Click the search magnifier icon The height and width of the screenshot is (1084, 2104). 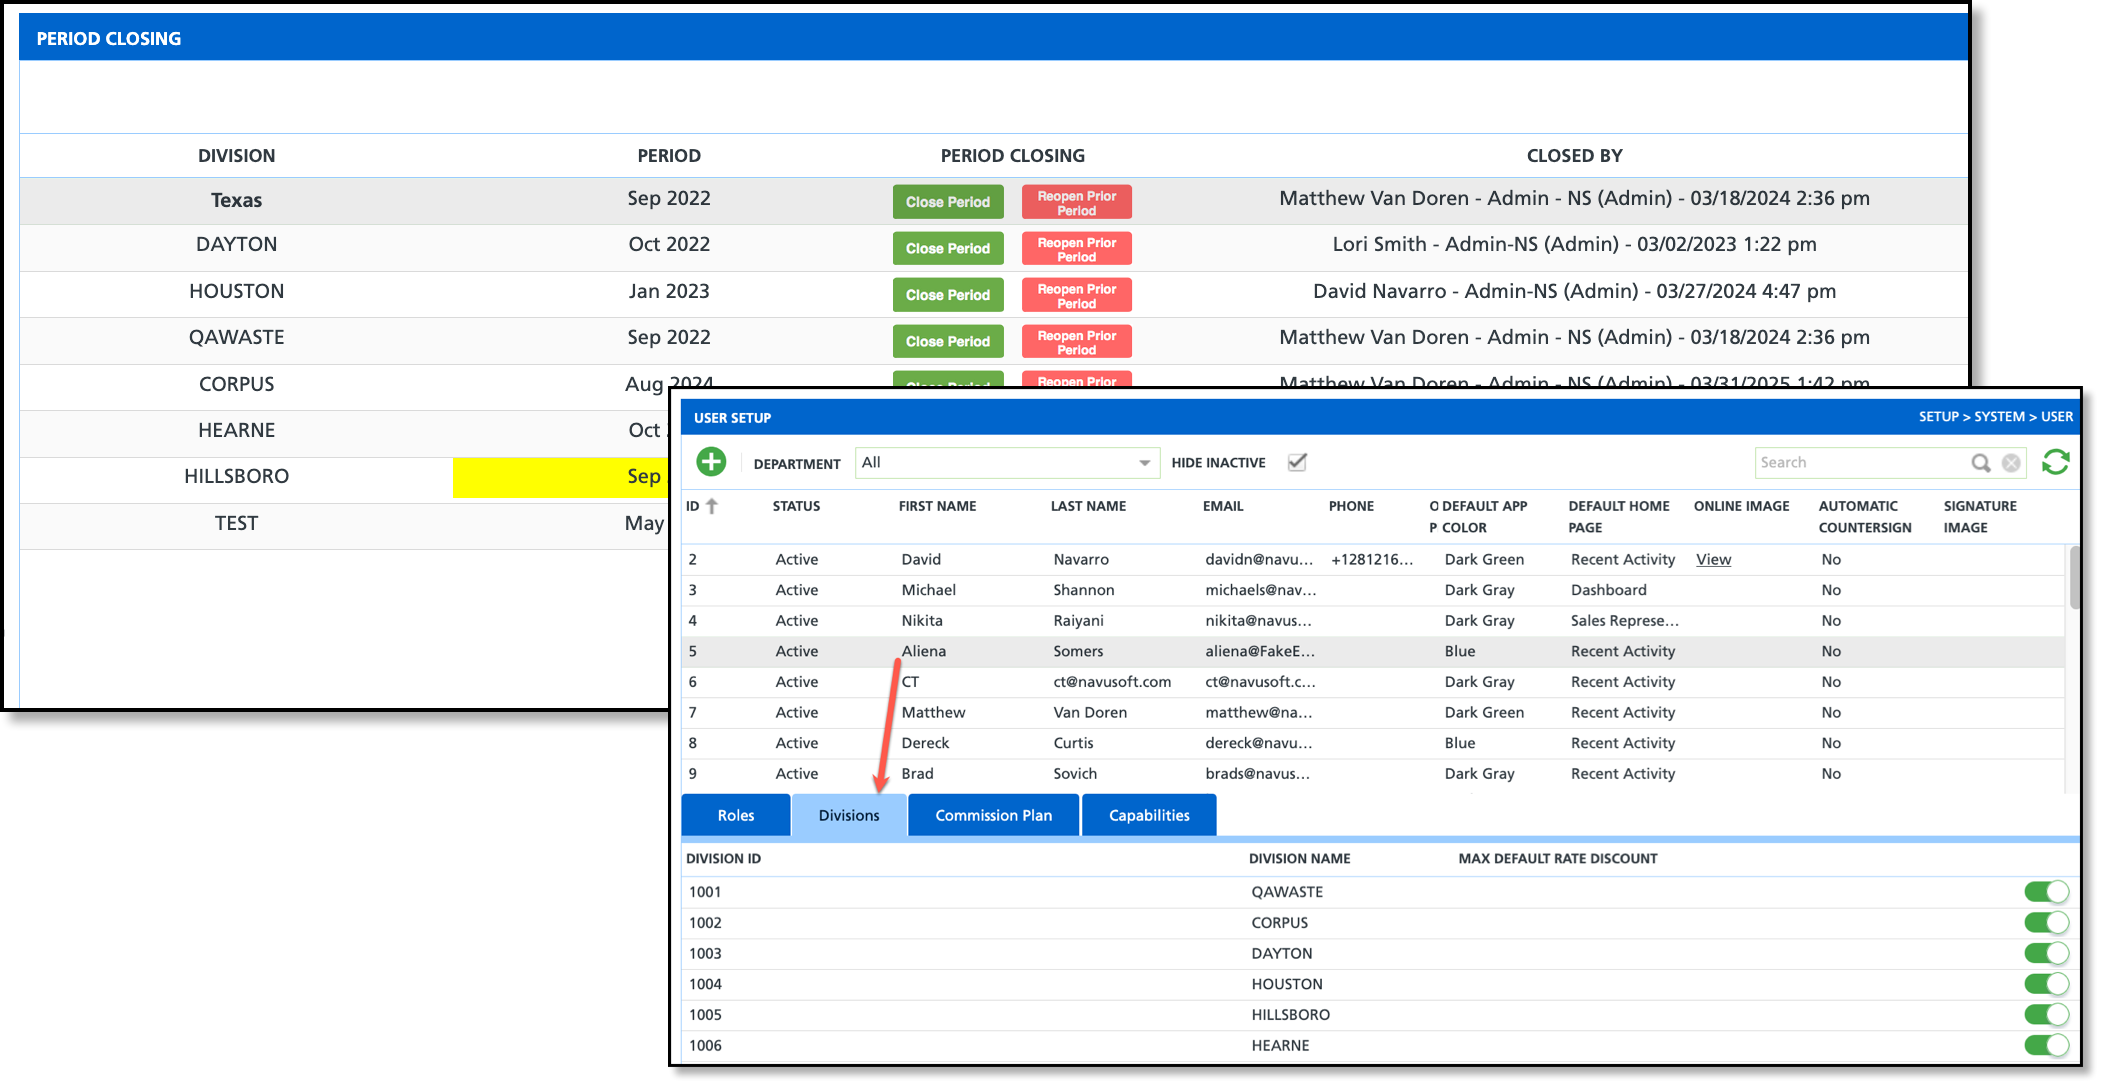pos(1980,462)
